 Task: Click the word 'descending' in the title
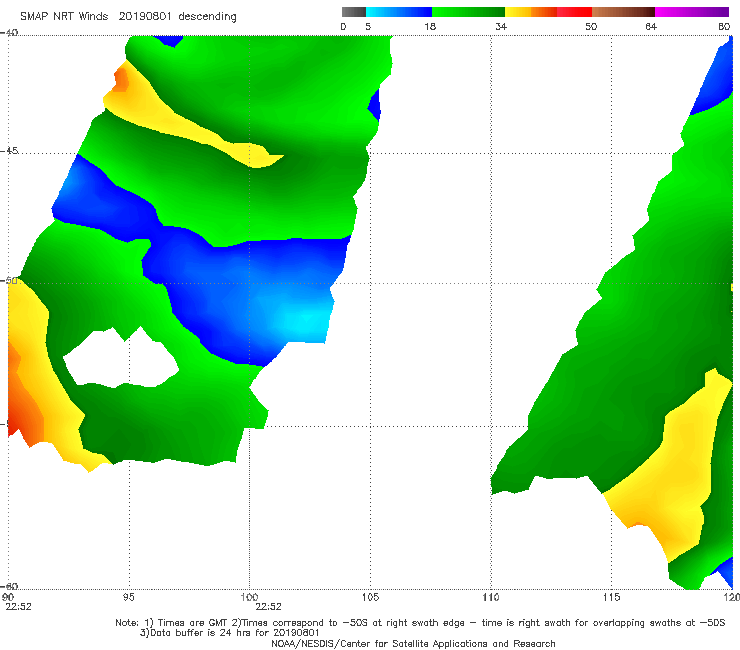[207, 17]
